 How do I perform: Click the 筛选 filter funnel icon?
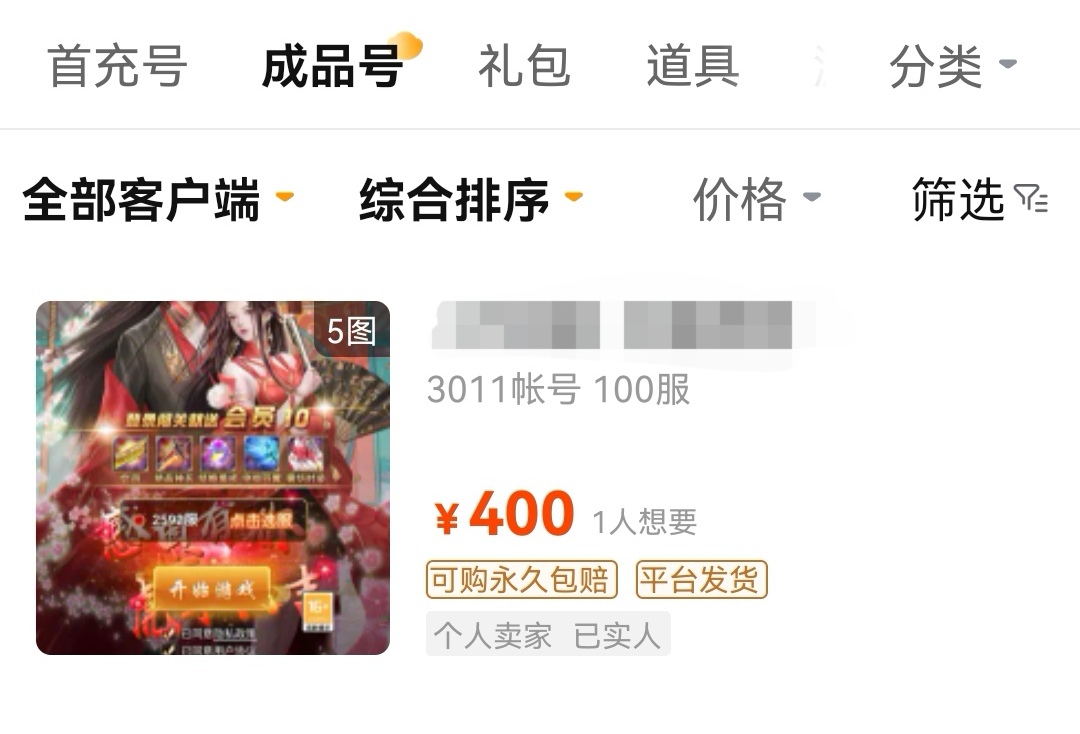pos(1031,198)
